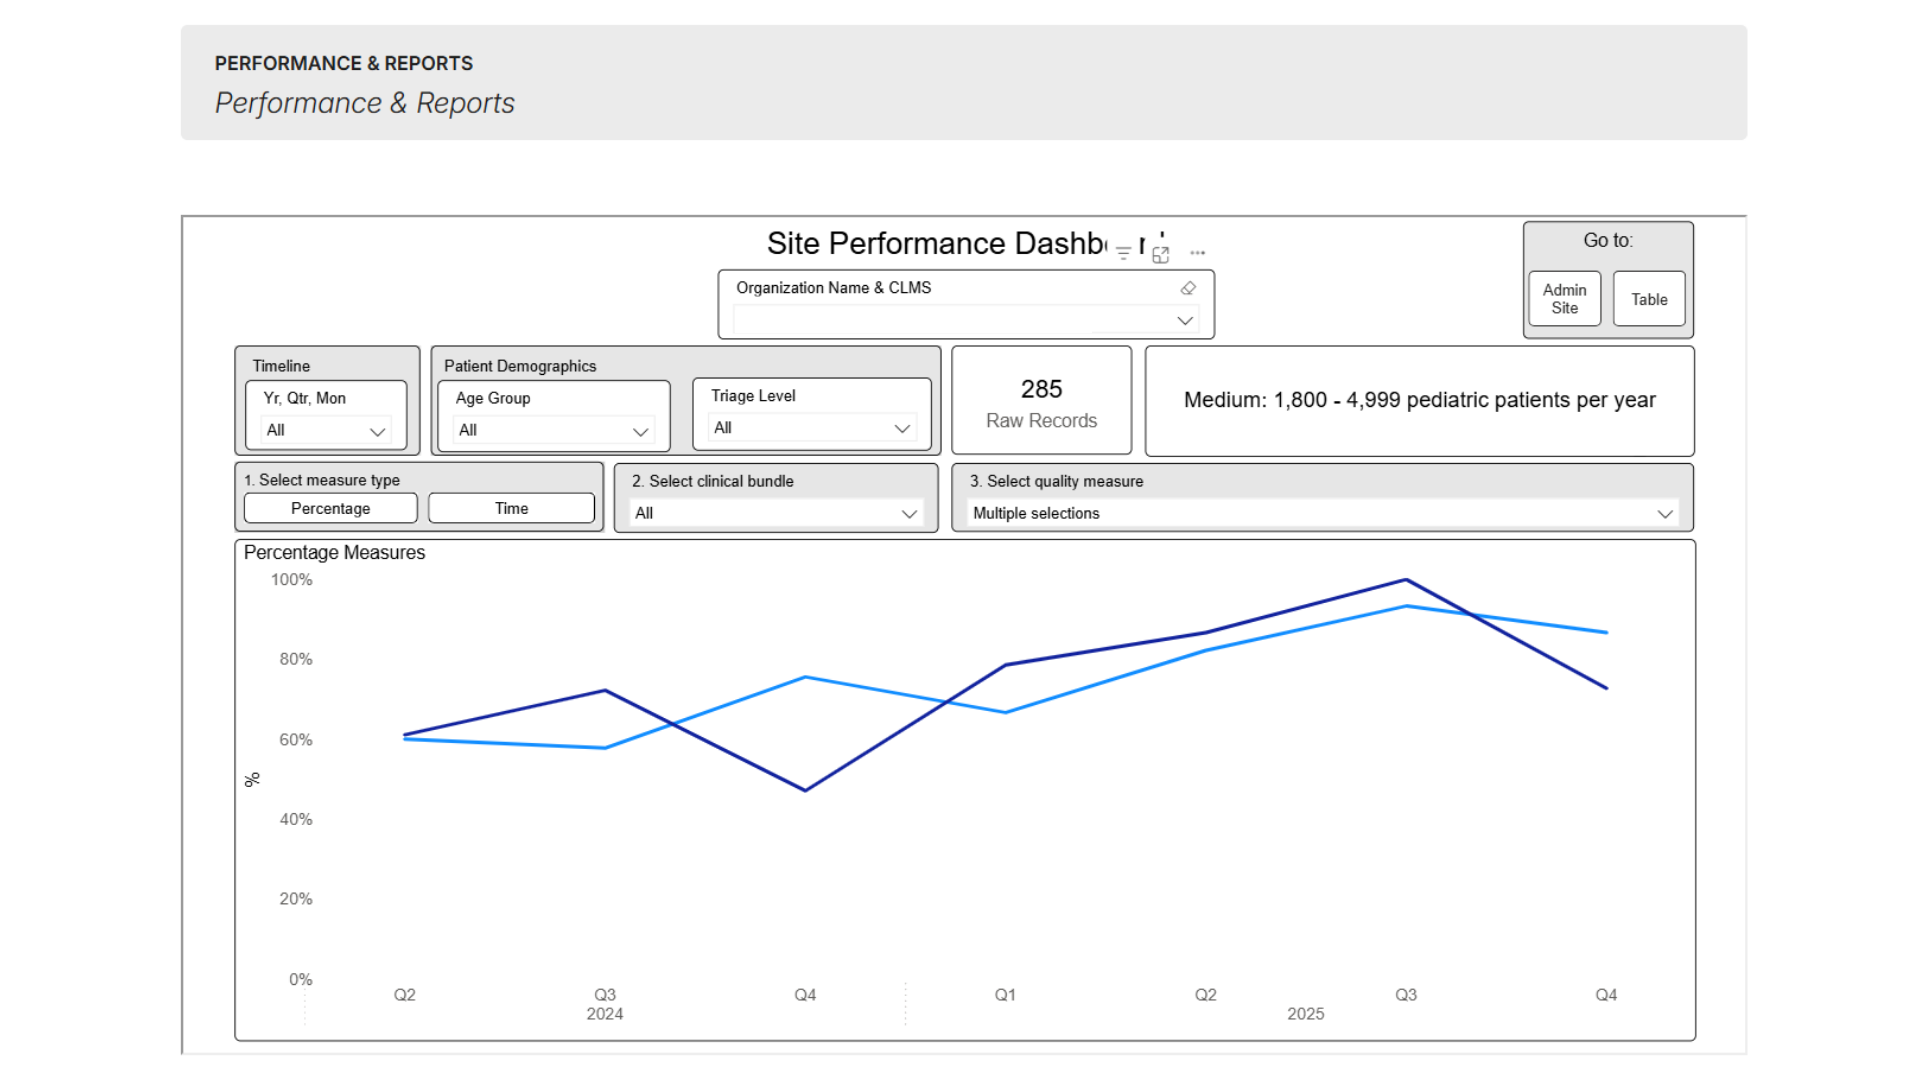
Task: Go to the Admin Site page
Action: [x=1564, y=299]
